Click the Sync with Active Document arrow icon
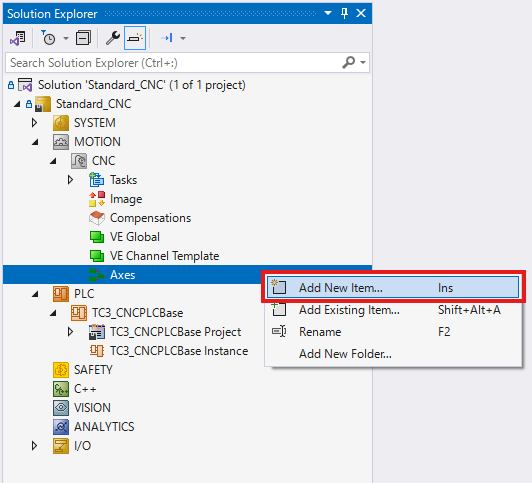This screenshot has width=532, height=483. click(x=167, y=38)
